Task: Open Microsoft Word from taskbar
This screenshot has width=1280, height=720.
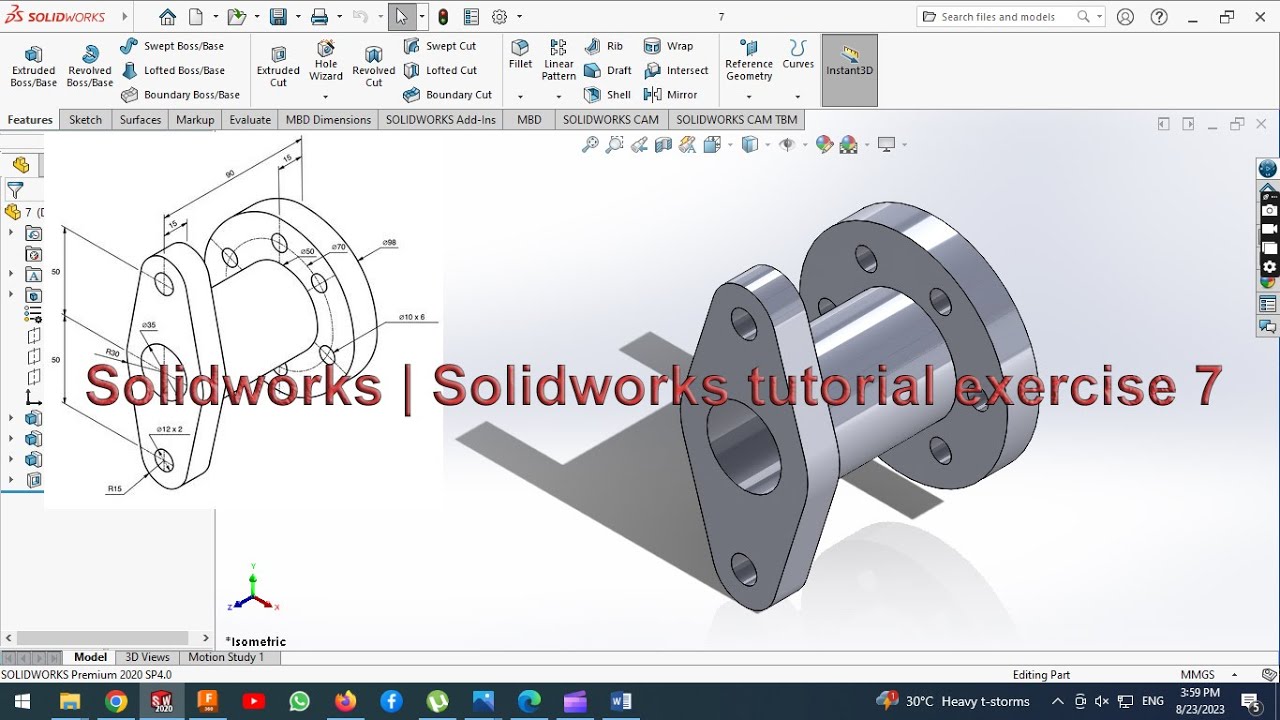Action: pos(621,701)
